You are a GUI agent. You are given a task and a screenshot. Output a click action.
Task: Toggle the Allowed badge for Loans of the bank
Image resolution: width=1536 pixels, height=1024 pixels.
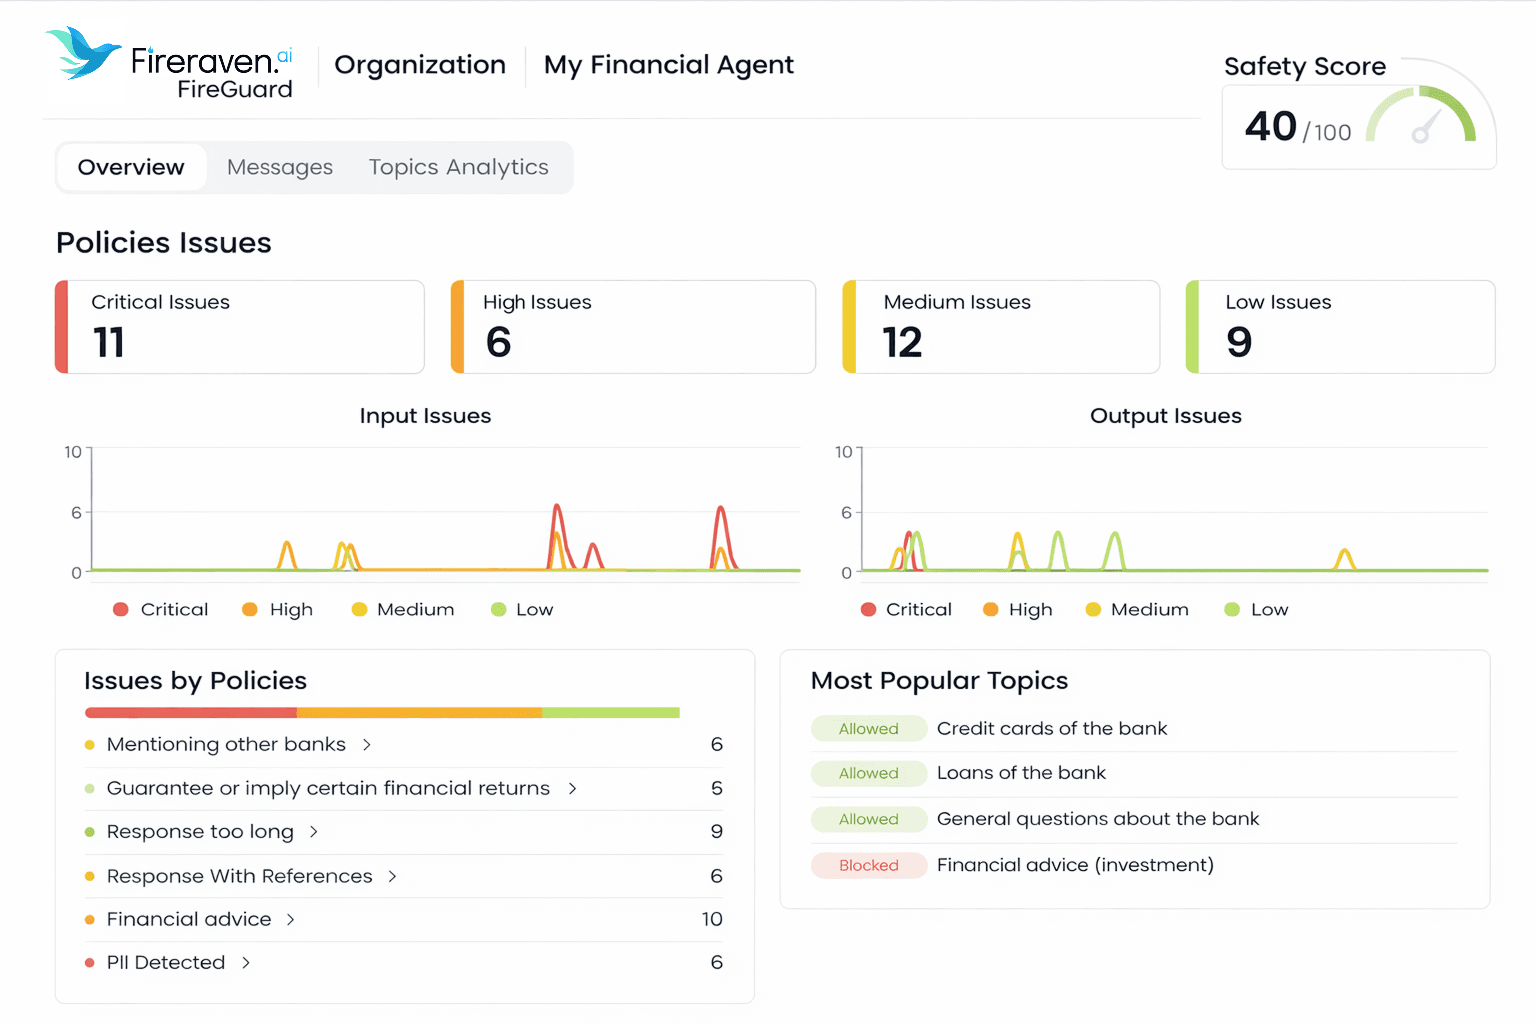pos(868,773)
